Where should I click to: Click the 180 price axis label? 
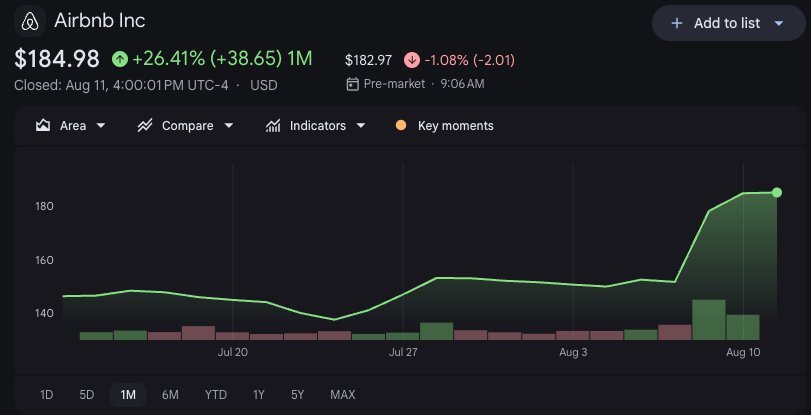pos(46,206)
